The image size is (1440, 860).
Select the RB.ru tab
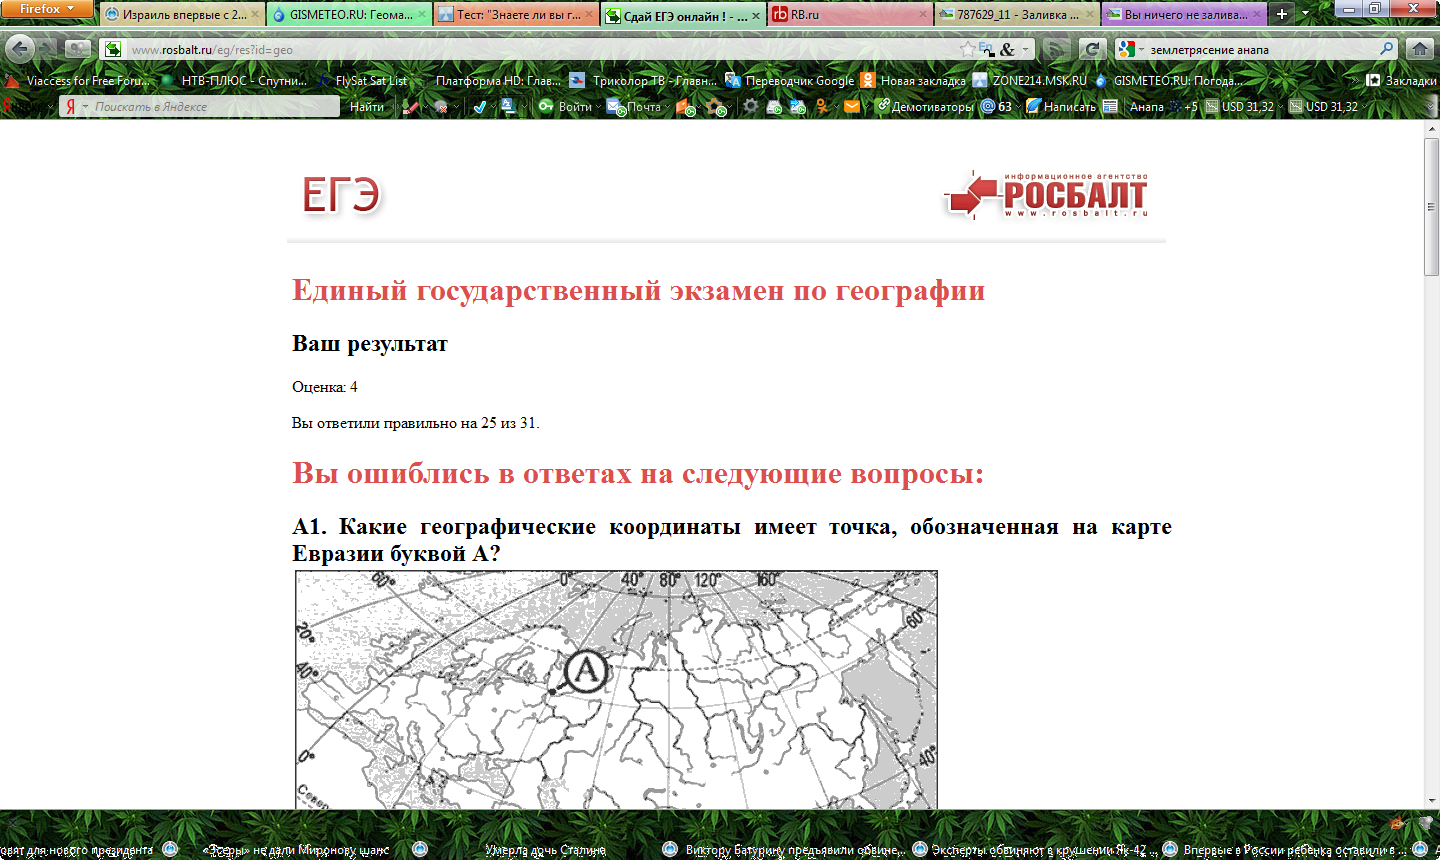click(x=850, y=15)
